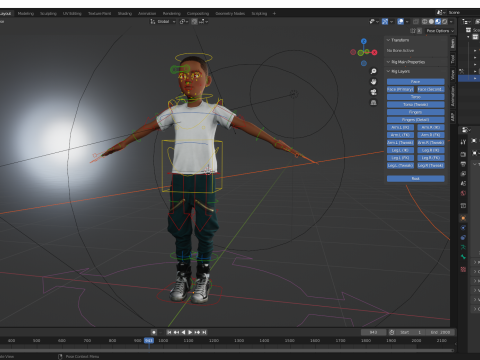
Task: Switch to Sculpting workspace tab
Action: pyautogui.click(x=48, y=13)
